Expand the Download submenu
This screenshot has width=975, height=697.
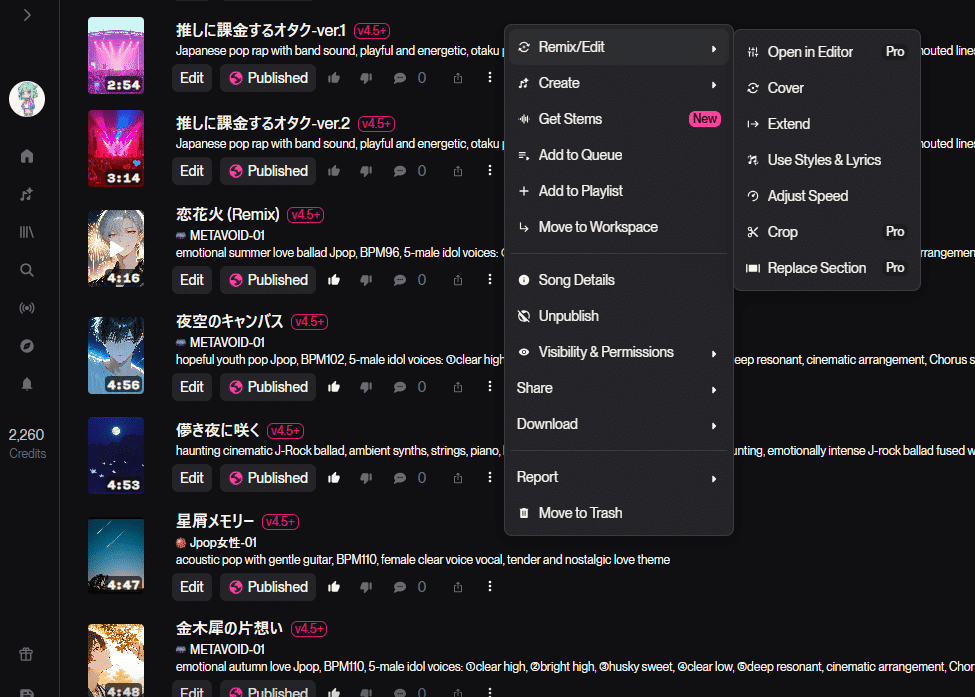[618, 424]
